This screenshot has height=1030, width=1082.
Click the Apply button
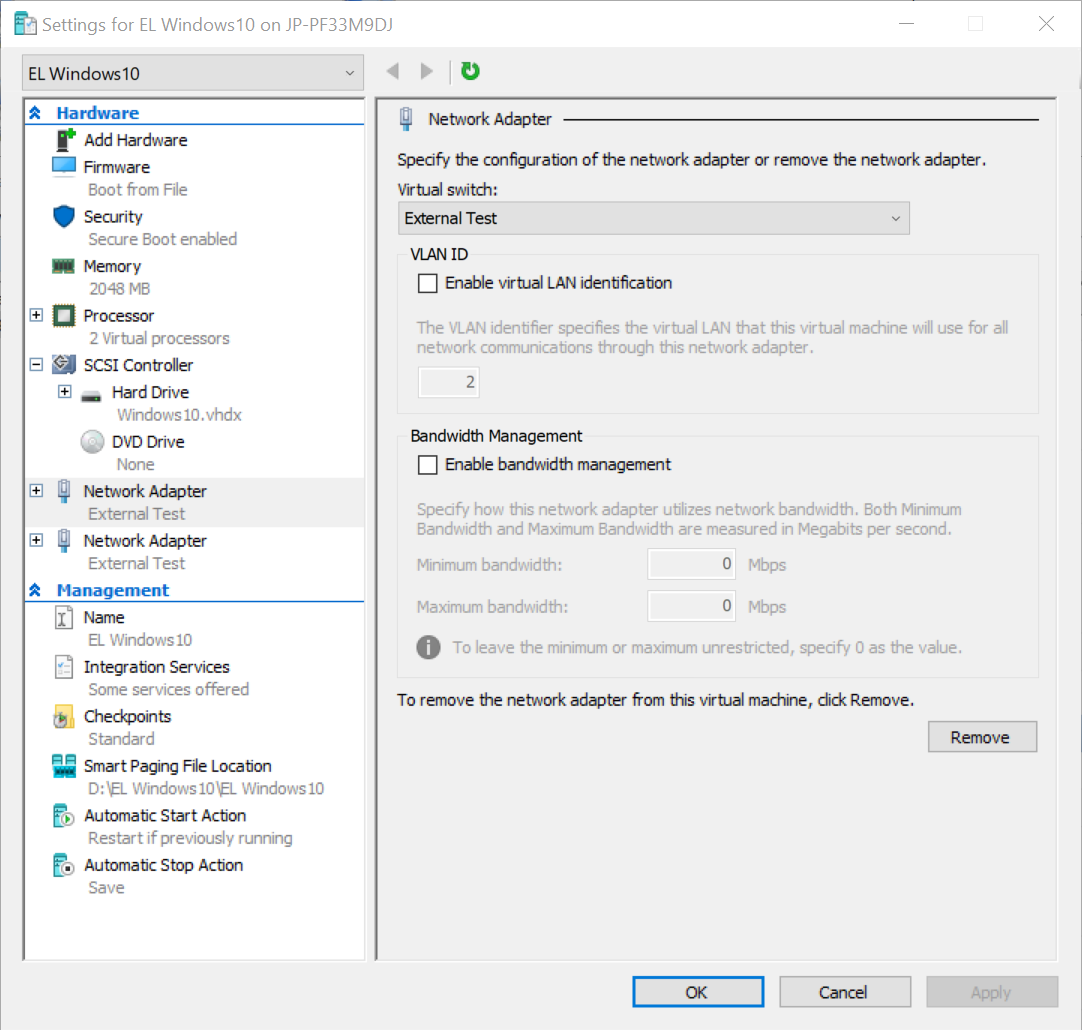pos(992,992)
